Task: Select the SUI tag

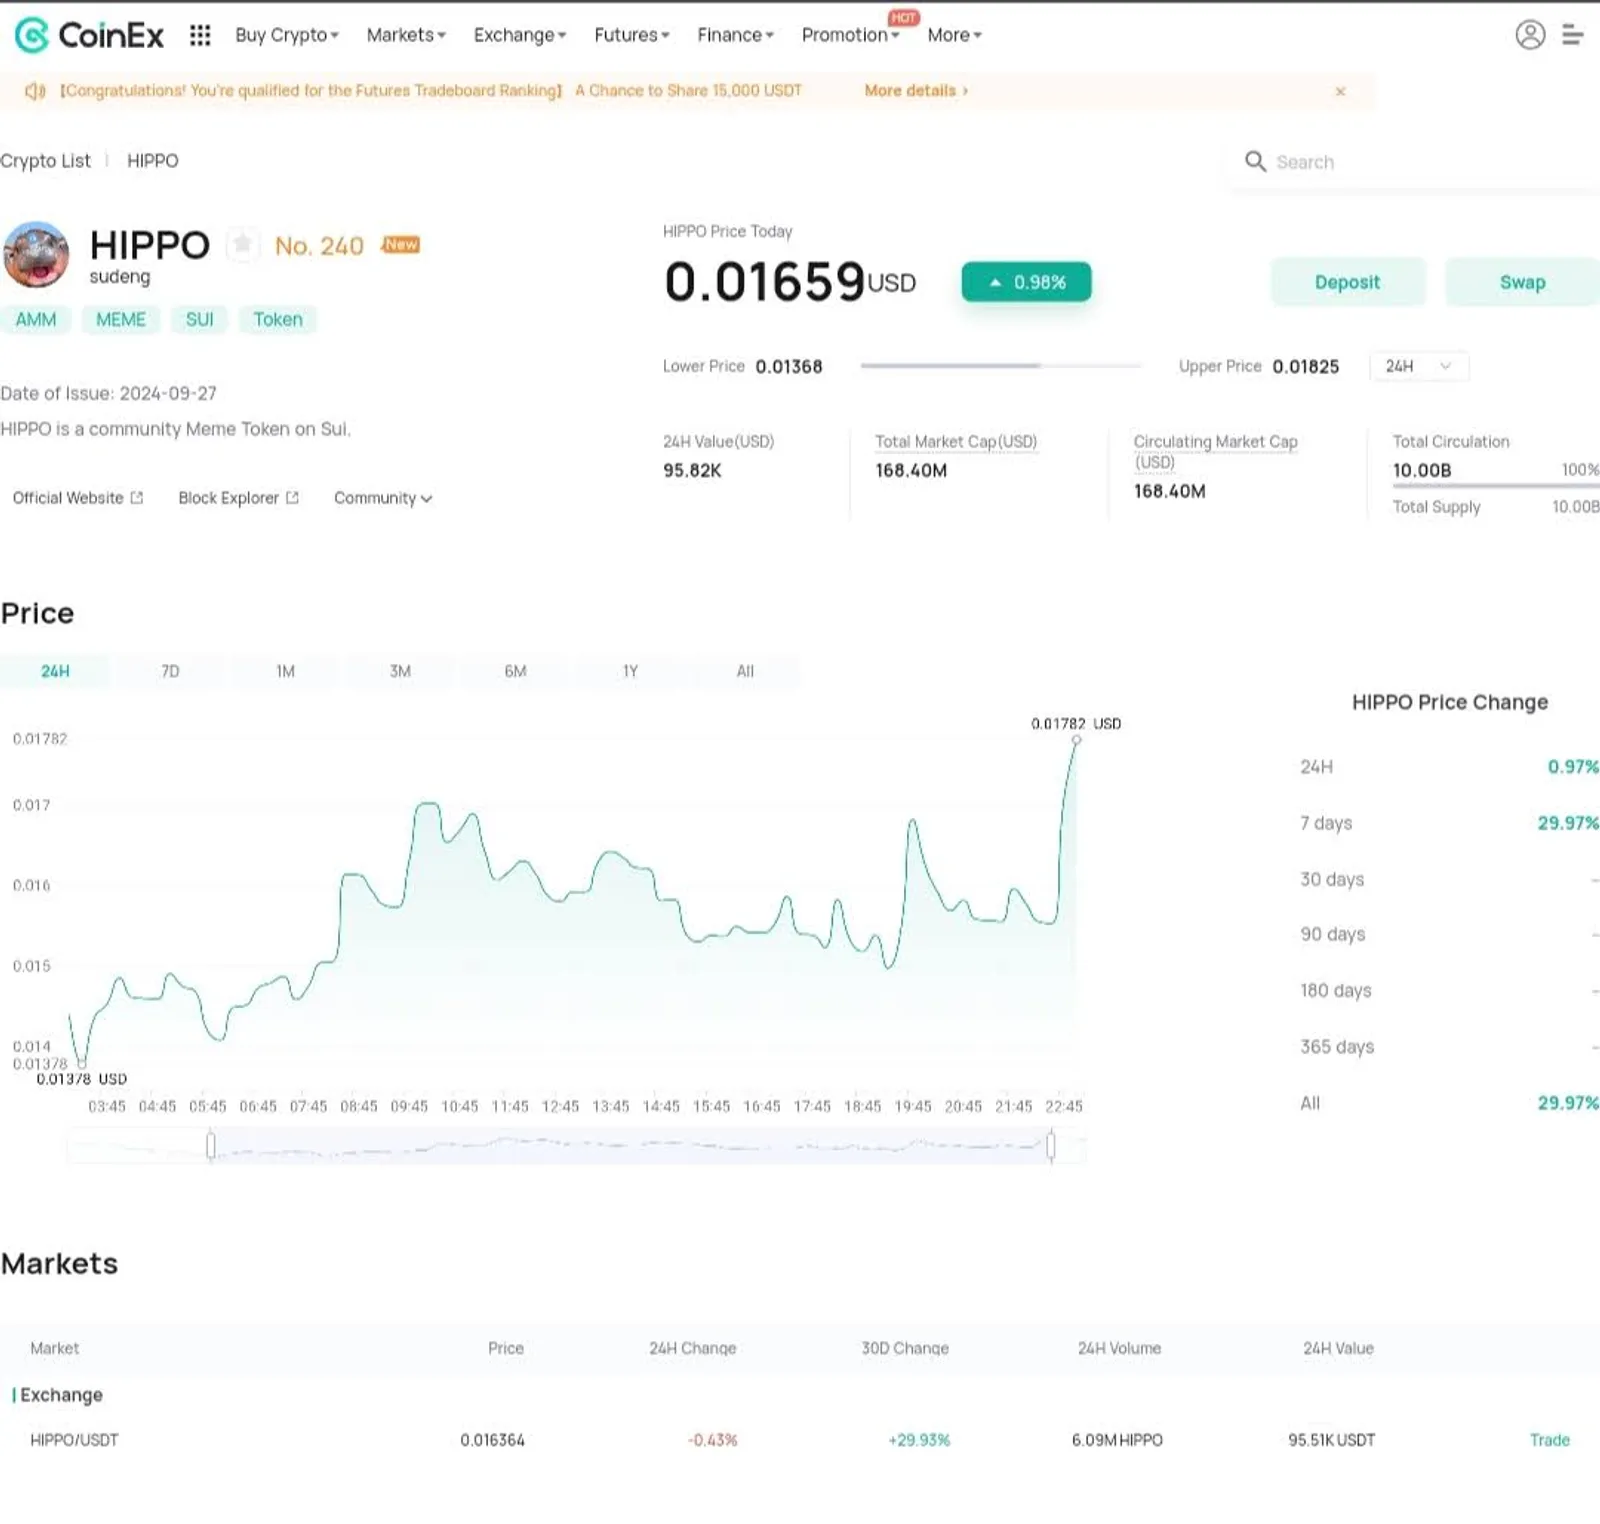Action: point(200,319)
